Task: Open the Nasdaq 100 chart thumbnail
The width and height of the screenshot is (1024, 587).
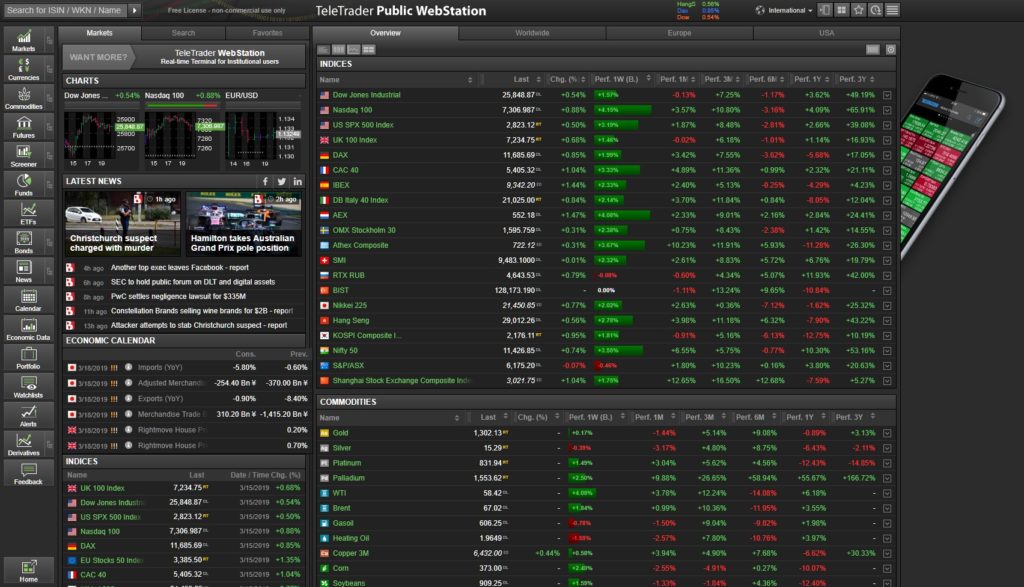Action: tap(182, 135)
